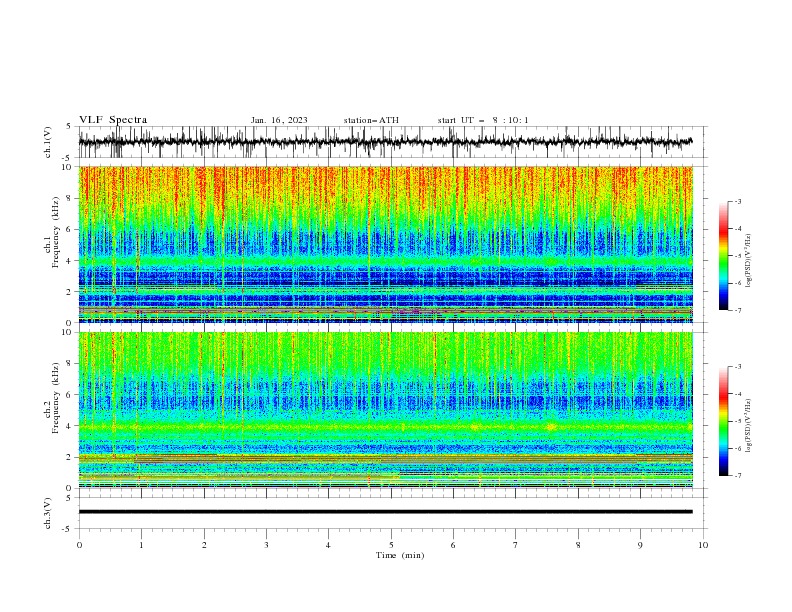Click inside the ch.1 spectrogram panel
Viewport: 792px width, 612px height.
pyautogui.click(x=385, y=244)
